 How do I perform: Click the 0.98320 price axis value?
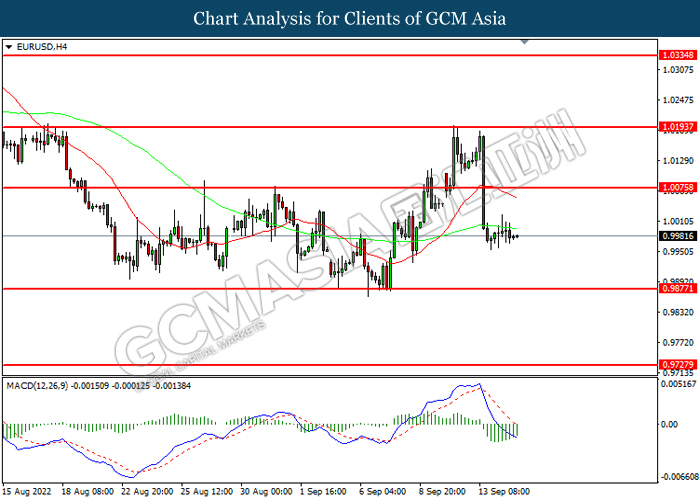tap(679, 312)
